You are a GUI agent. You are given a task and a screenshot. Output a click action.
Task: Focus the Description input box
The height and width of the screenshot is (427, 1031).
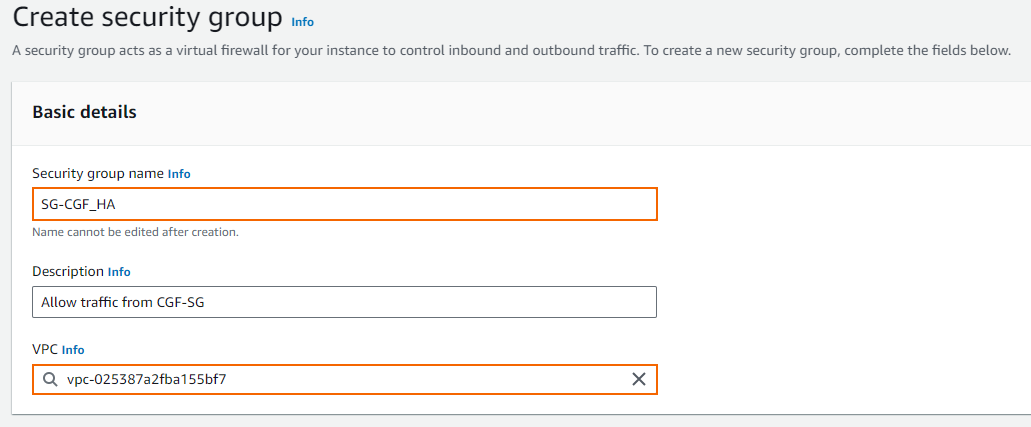[x=345, y=302]
